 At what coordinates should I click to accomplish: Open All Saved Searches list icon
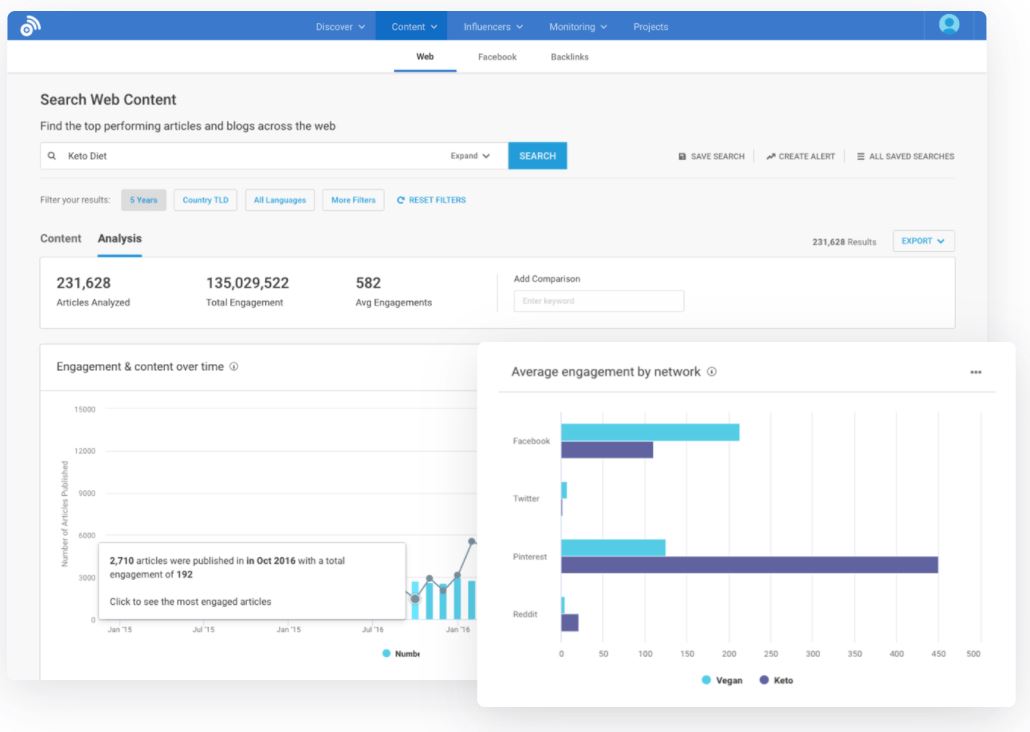(x=861, y=156)
